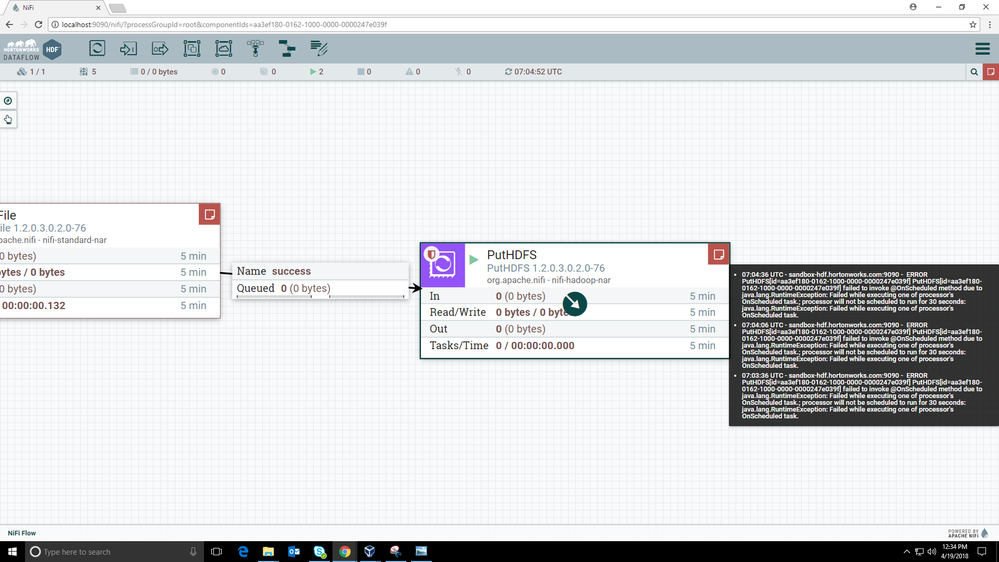Image resolution: width=999 pixels, height=562 pixels.
Task: Click the Output Port toolbar icon
Action: point(160,48)
